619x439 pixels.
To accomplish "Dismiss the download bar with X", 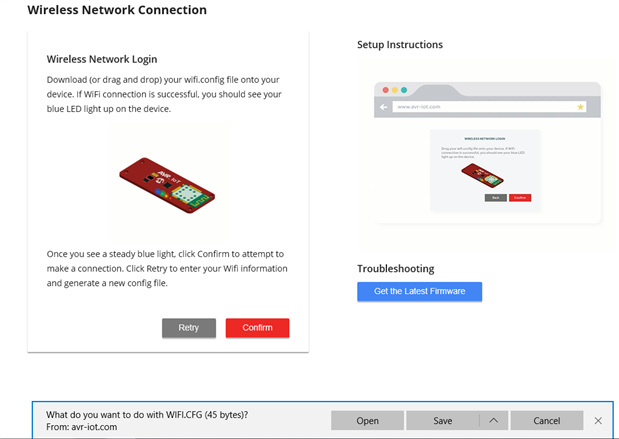I will [598, 421].
